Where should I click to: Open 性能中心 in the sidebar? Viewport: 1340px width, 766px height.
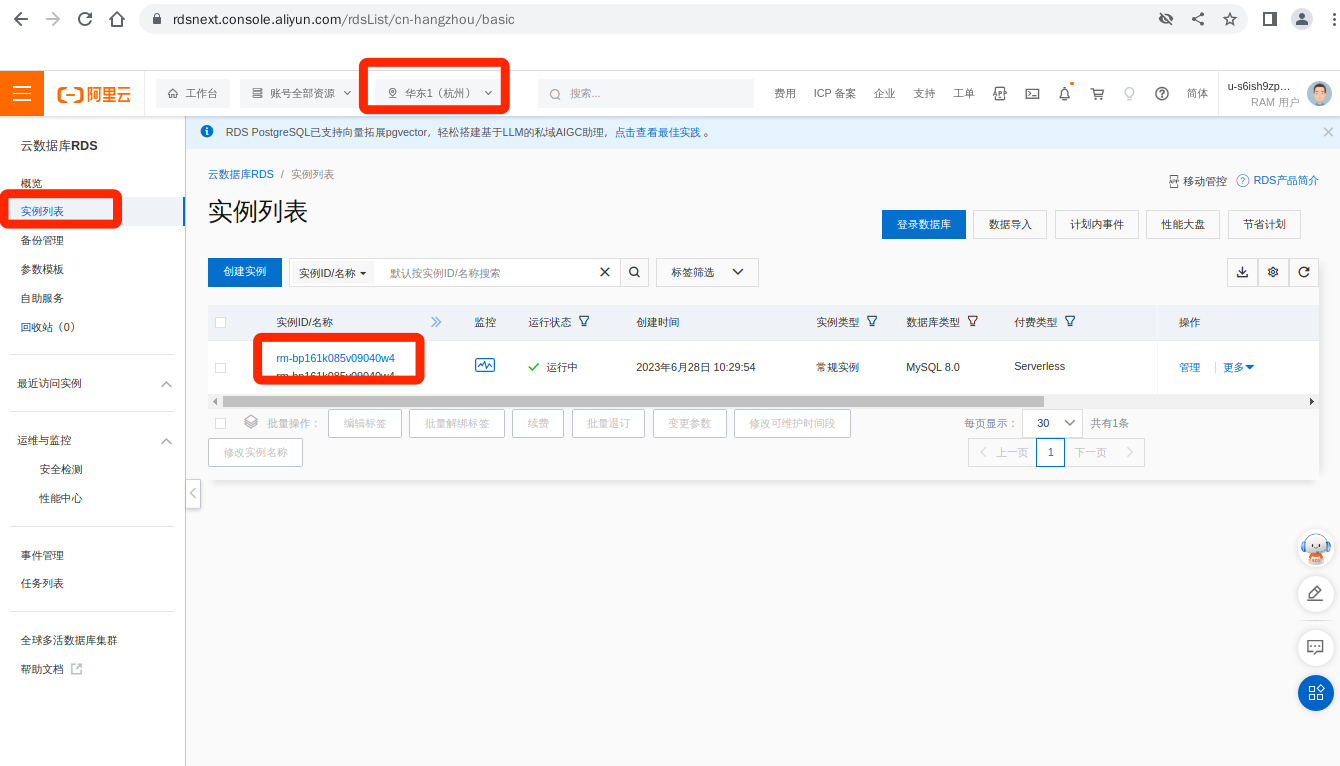click(x=61, y=498)
